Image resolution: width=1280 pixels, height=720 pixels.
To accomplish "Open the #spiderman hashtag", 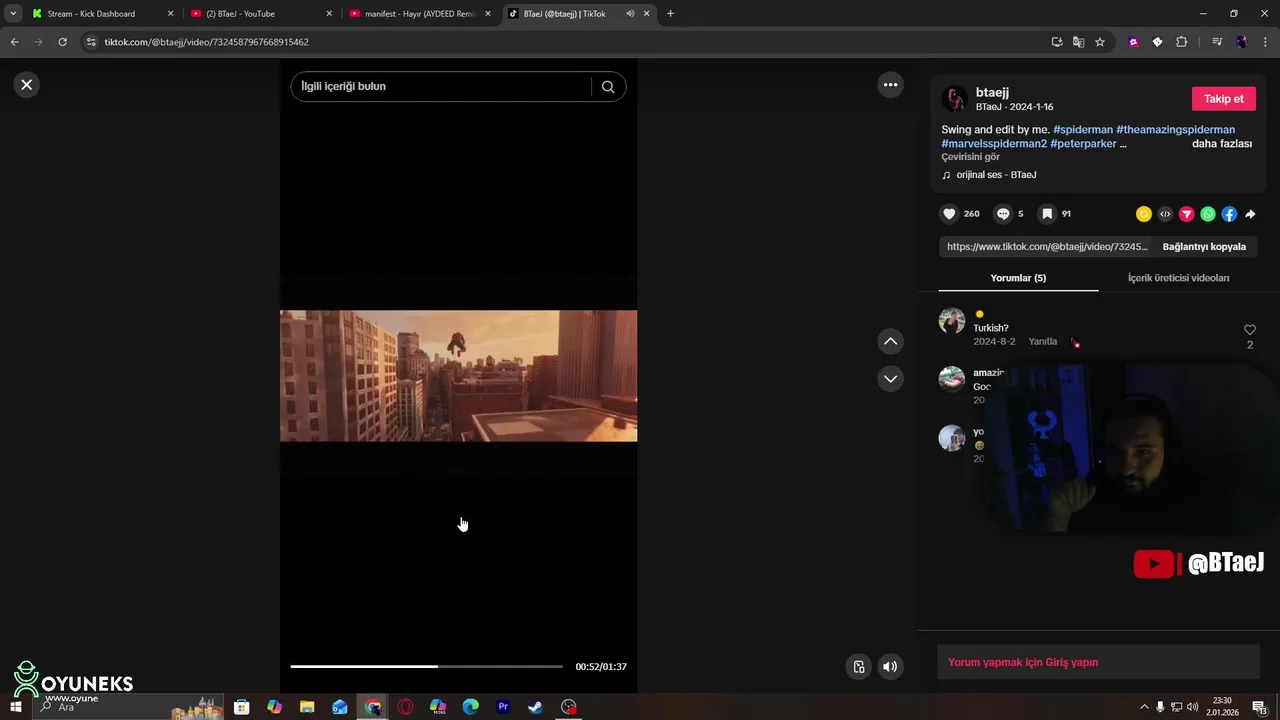I will [x=1083, y=130].
